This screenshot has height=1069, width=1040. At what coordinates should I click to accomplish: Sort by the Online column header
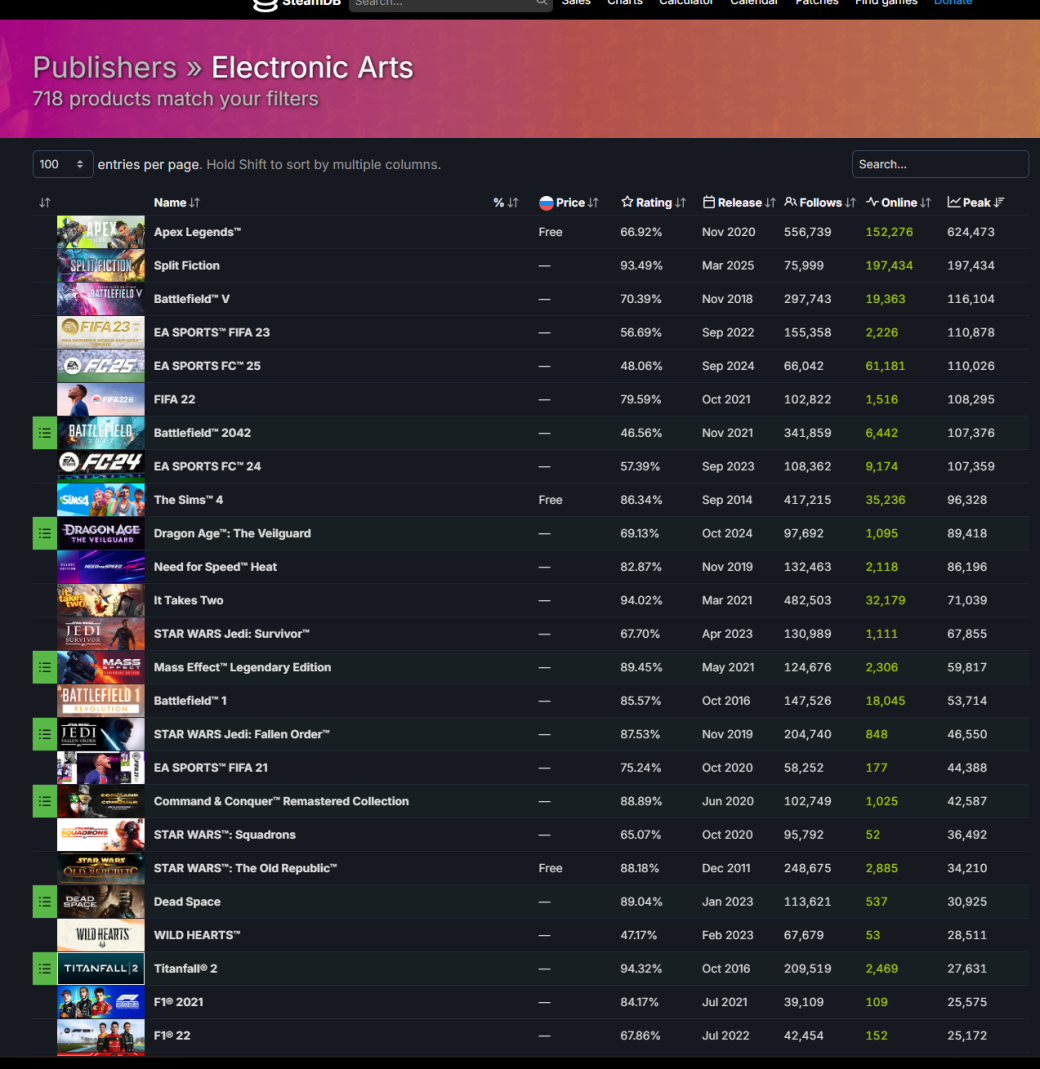click(899, 202)
